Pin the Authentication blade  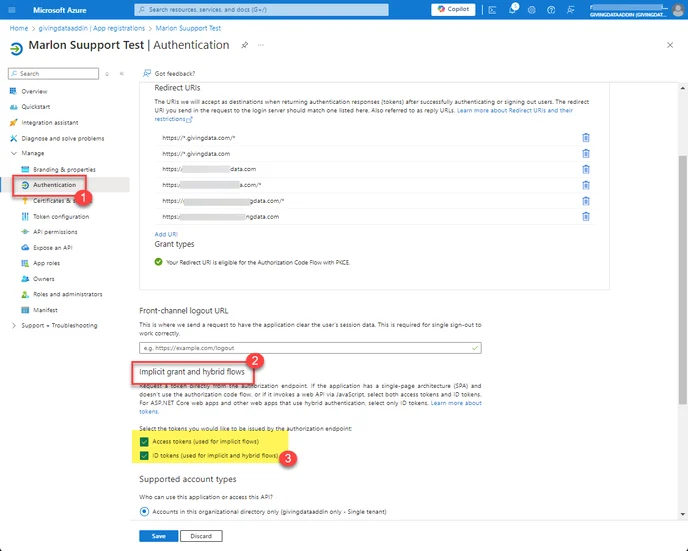[244, 45]
